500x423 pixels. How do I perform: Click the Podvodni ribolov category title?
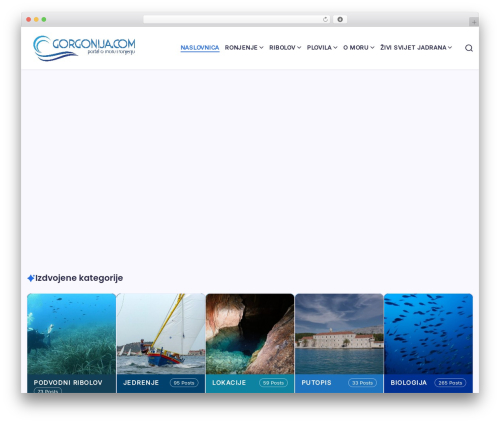[x=68, y=383]
